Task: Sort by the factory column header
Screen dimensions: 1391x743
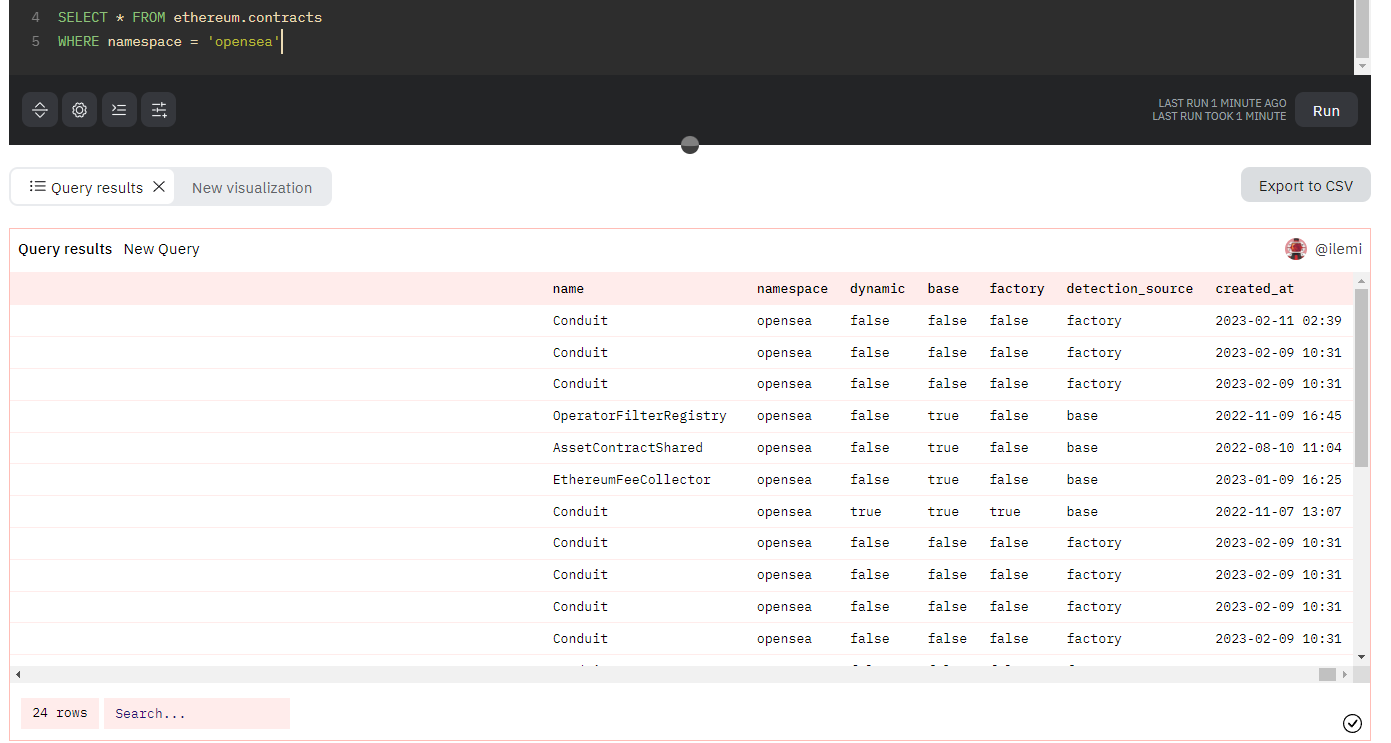Action: [x=1017, y=288]
